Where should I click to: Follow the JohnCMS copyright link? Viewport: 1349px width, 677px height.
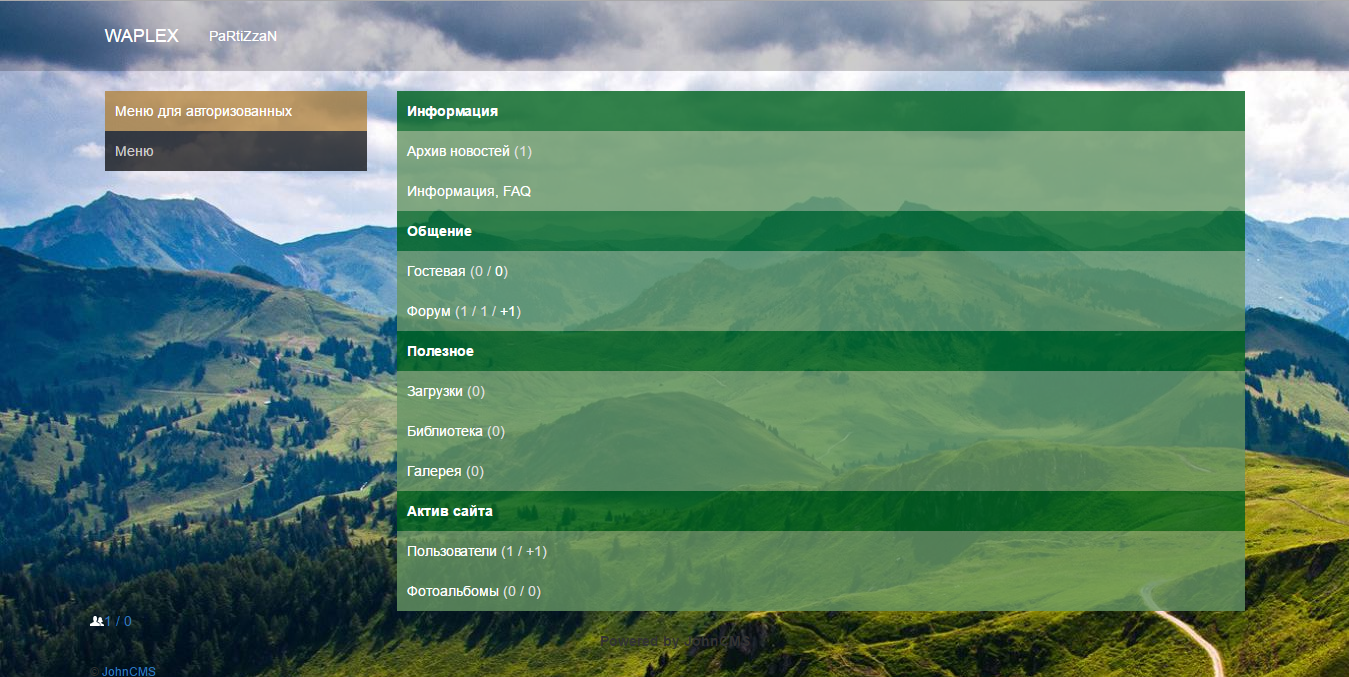(128, 672)
